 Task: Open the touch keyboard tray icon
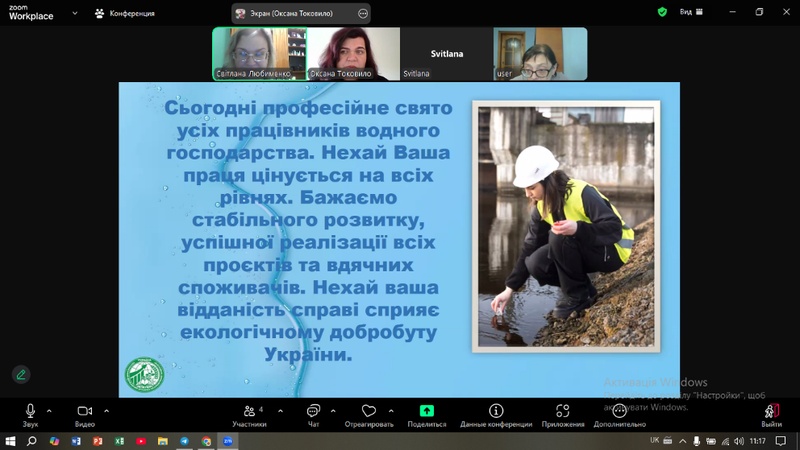coord(668,441)
